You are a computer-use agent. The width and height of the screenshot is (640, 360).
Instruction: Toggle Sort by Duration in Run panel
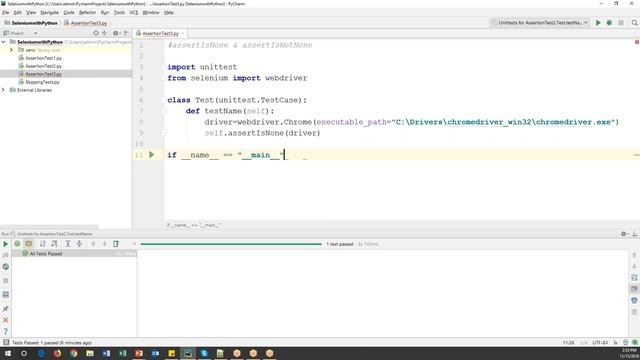(x=54, y=244)
